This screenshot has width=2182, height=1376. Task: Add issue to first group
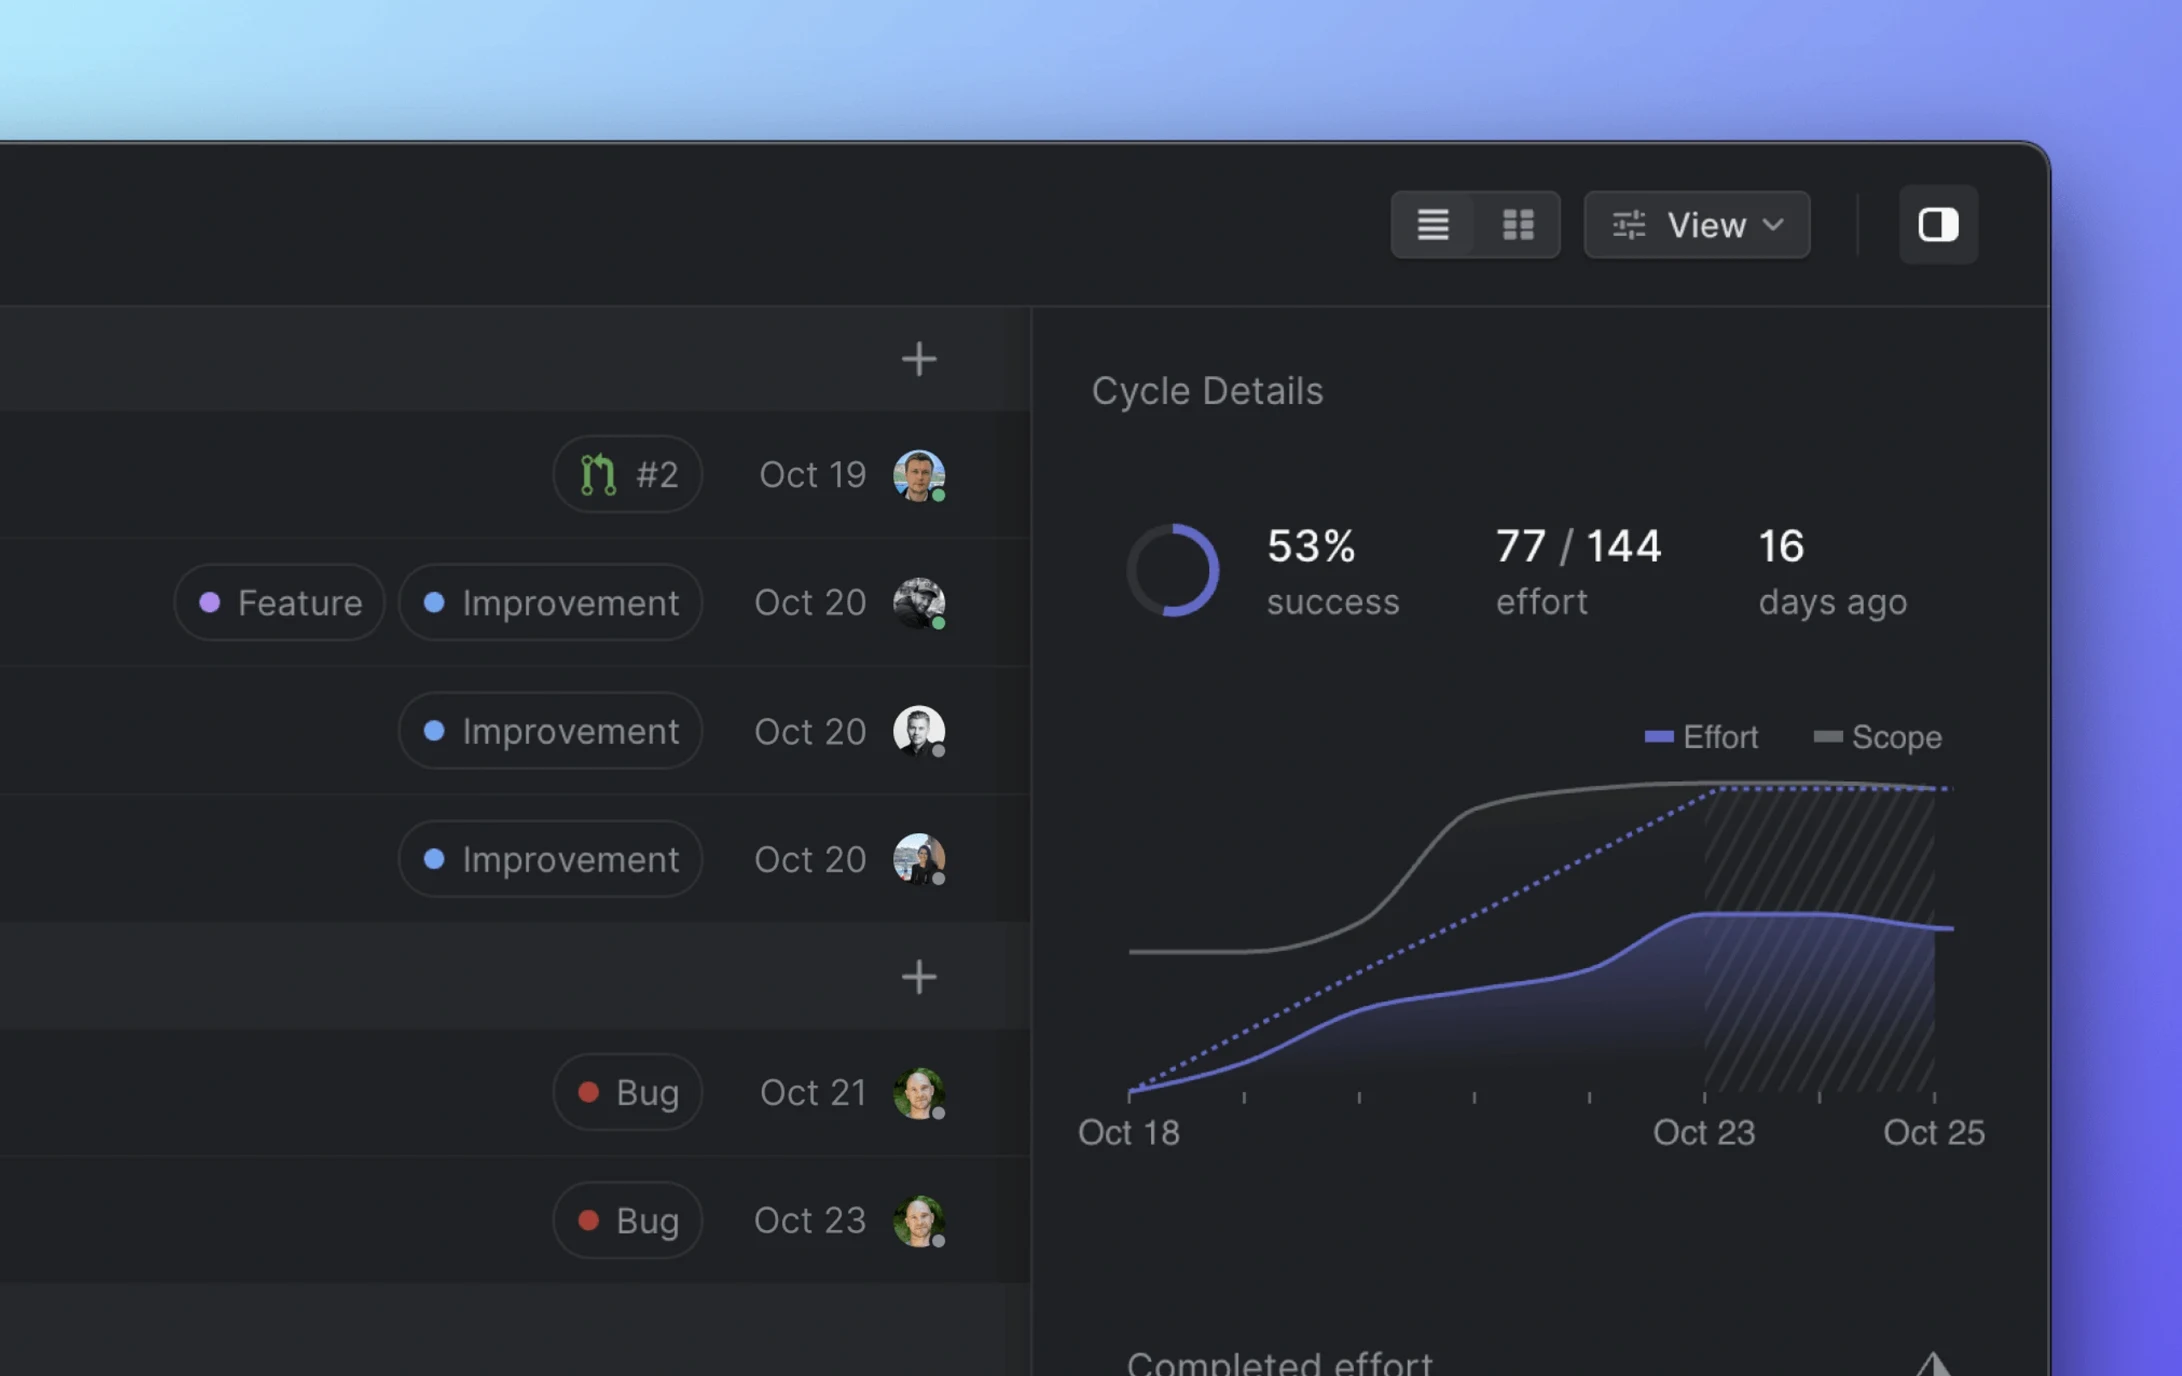918,359
